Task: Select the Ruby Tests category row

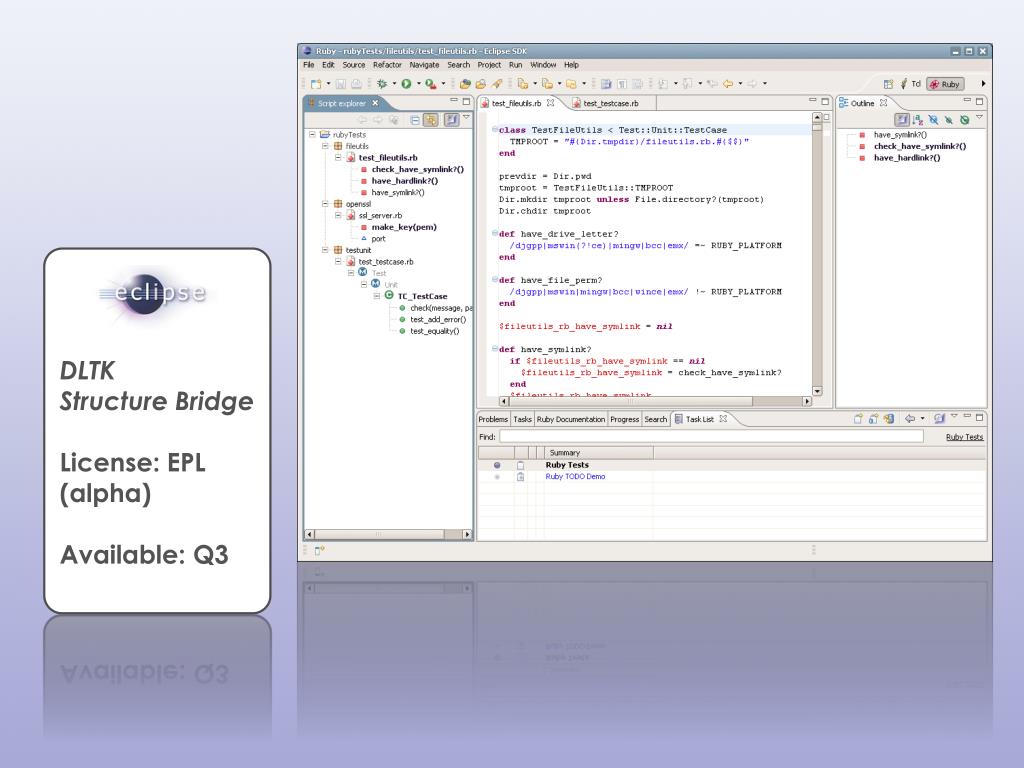Action: (x=731, y=465)
